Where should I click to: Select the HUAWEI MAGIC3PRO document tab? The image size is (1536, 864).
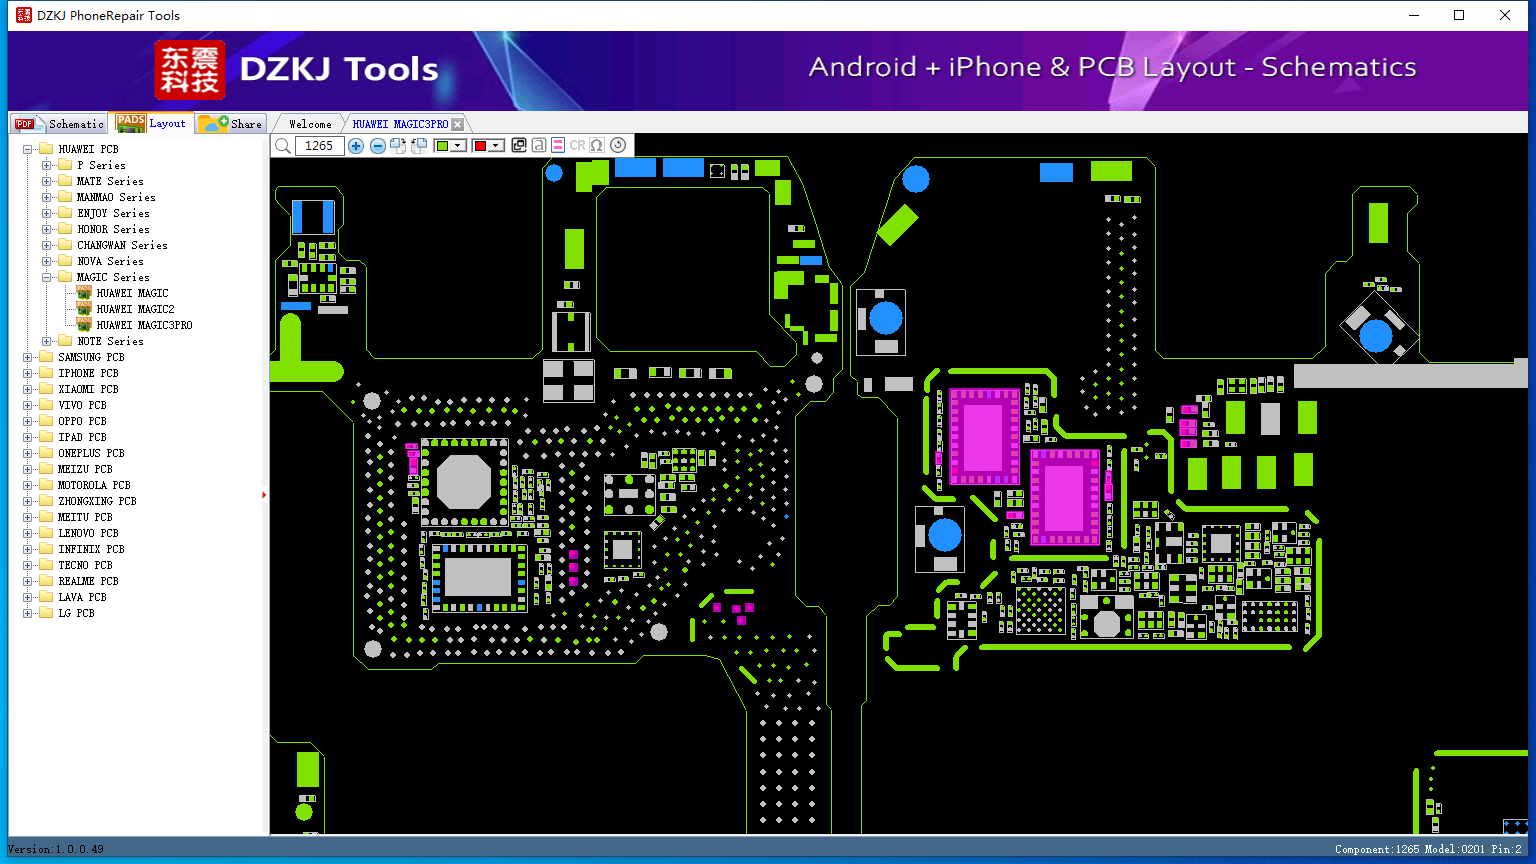[x=400, y=124]
